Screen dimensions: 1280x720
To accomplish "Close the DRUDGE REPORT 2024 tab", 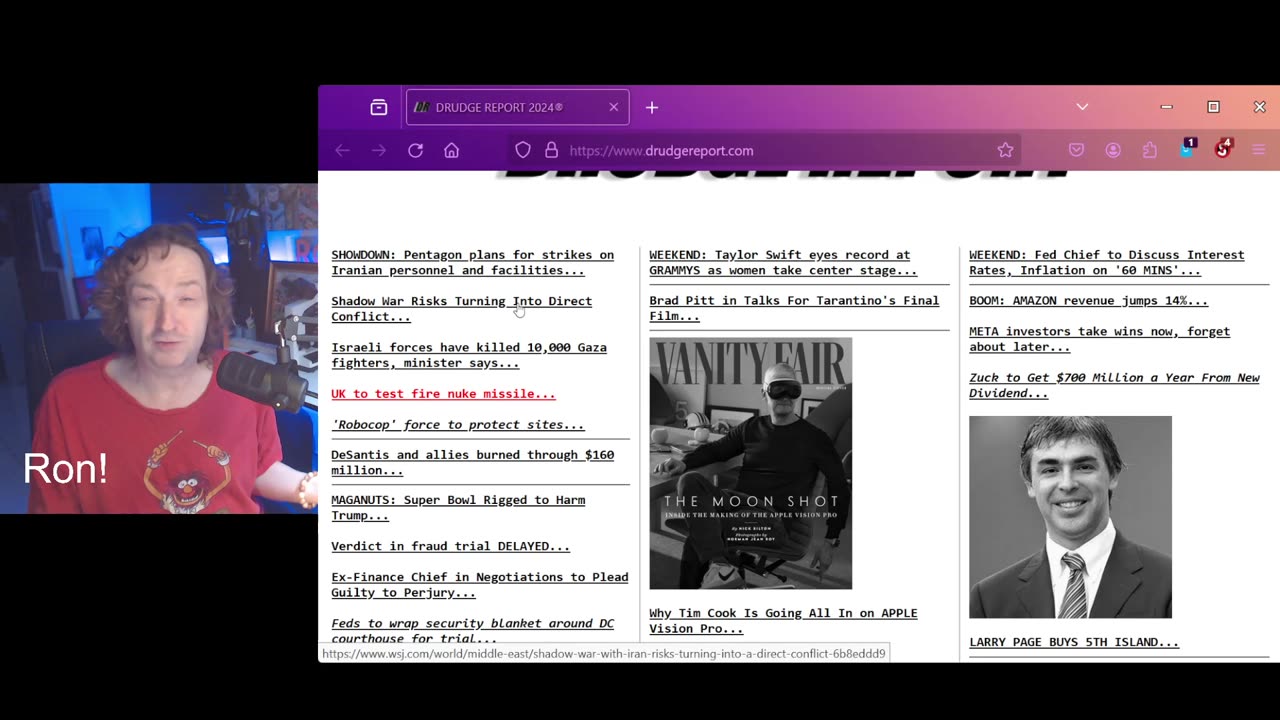I will (x=613, y=107).
